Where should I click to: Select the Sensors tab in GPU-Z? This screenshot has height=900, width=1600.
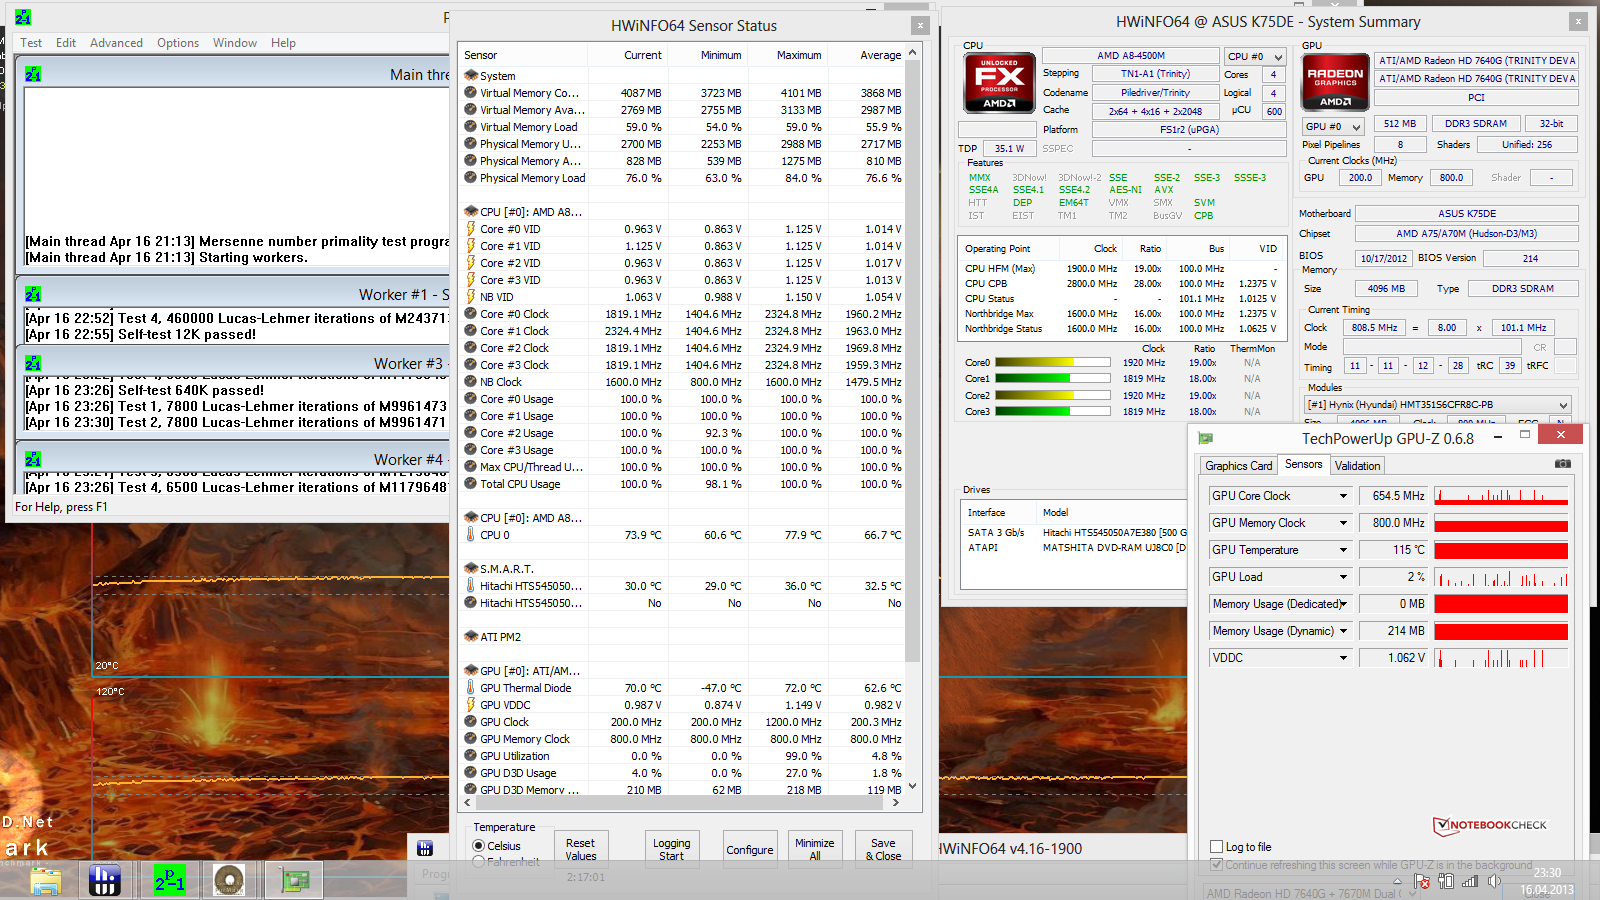1303,464
